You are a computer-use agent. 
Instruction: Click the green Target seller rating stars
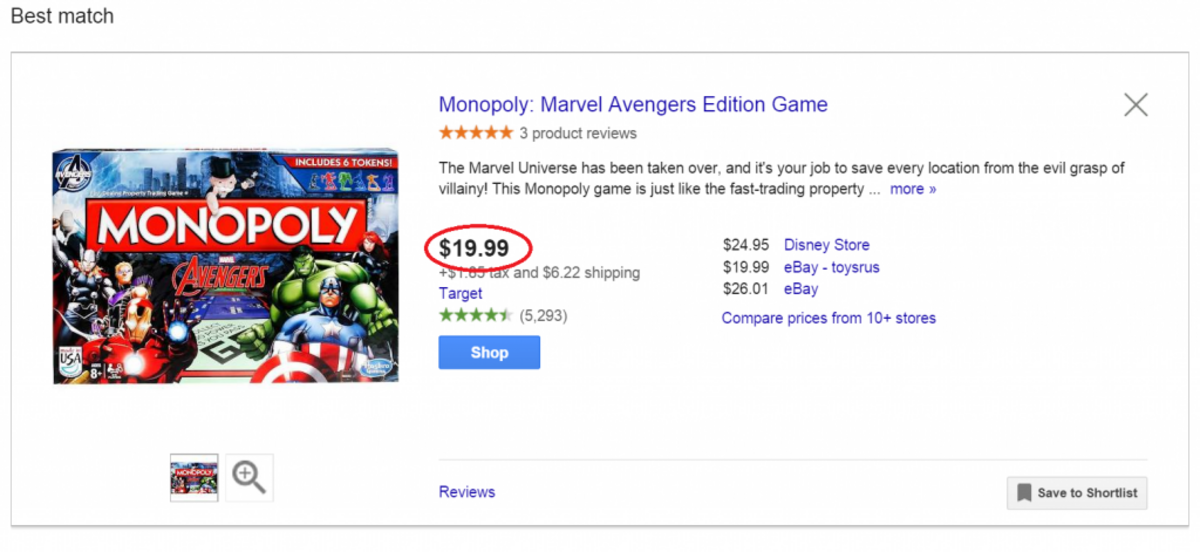pyautogui.click(x=475, y=316)
